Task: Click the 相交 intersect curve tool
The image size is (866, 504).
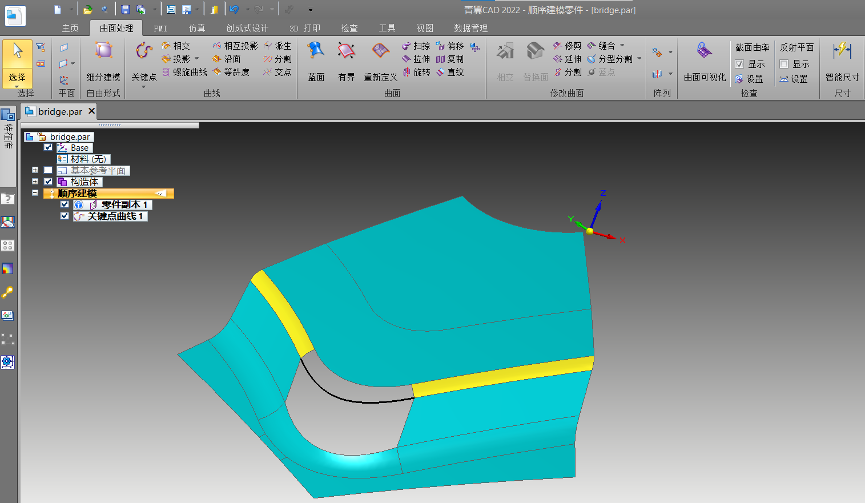Action: (176, 46)
